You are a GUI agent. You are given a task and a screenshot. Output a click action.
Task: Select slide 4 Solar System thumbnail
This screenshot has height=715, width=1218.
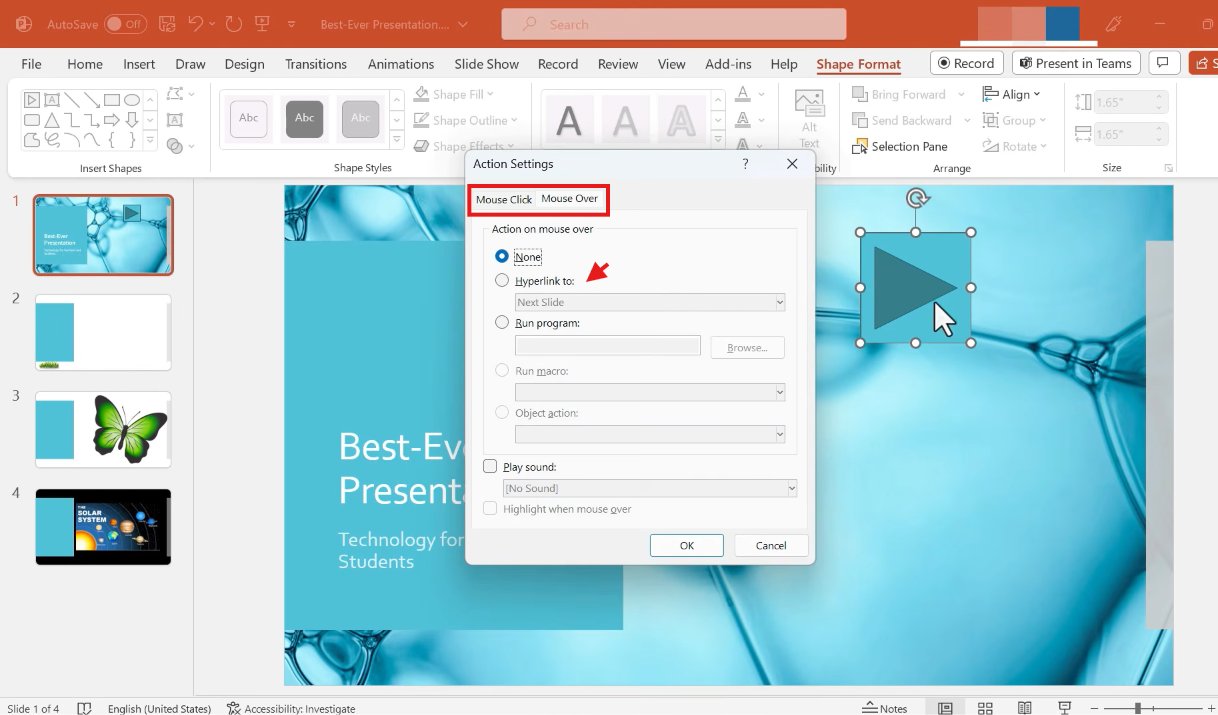click(x=103, y=527)
